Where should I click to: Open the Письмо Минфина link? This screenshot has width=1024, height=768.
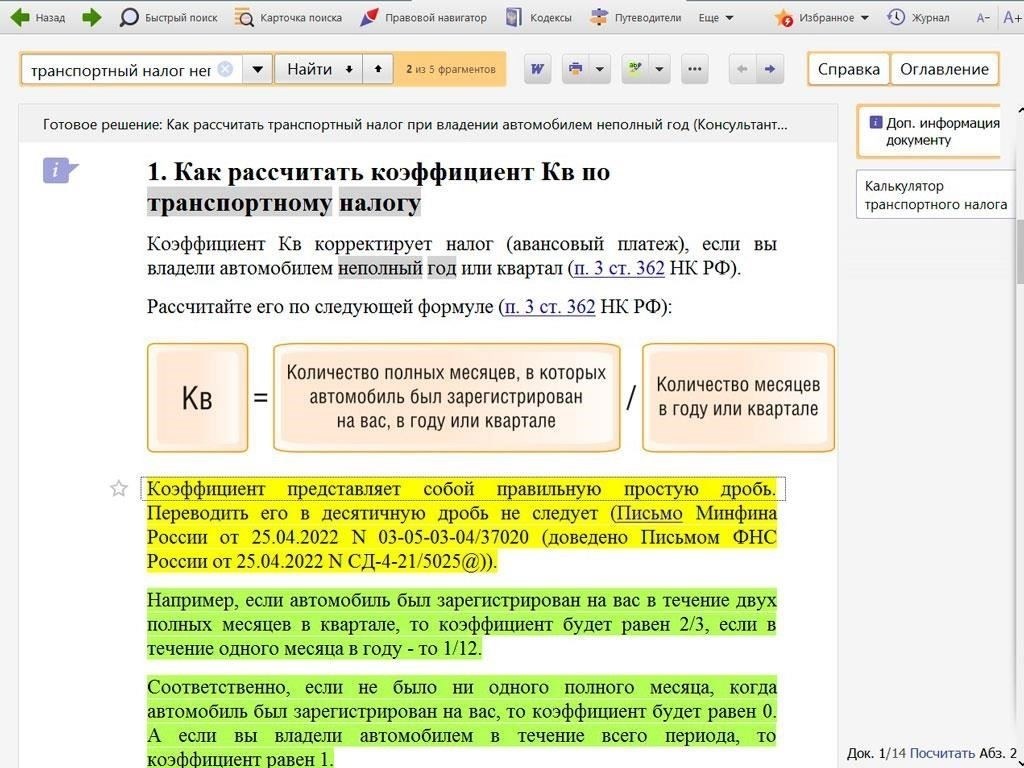(x=648, y=514)
